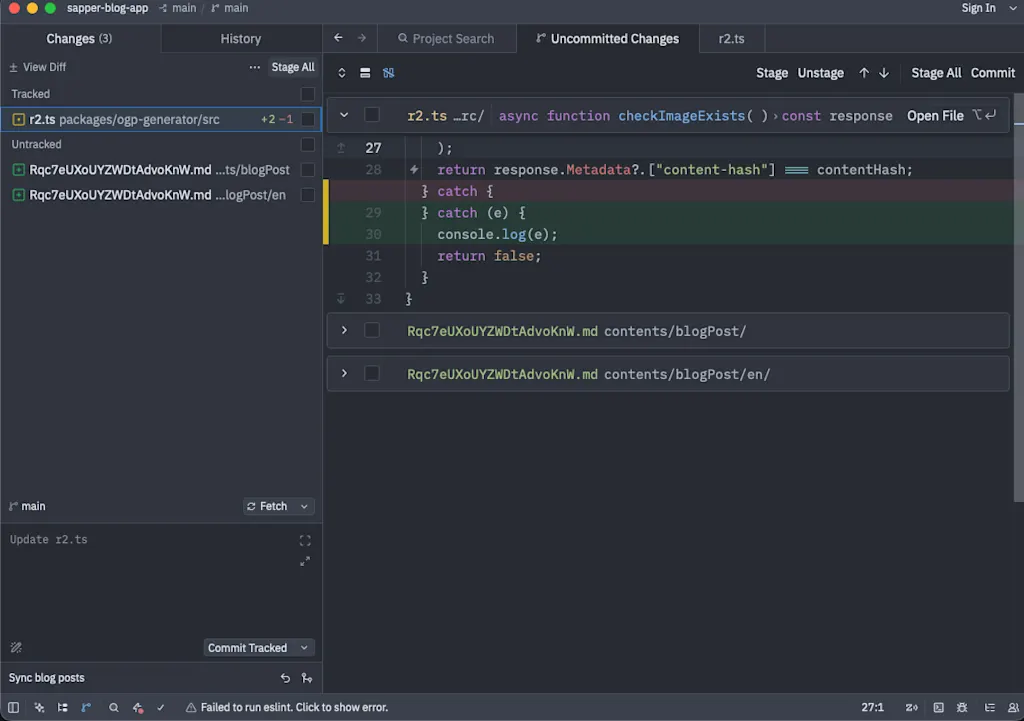Open the Commit Tracked dropdown arrow
The image size is (1024, 721).
[304, 648]
